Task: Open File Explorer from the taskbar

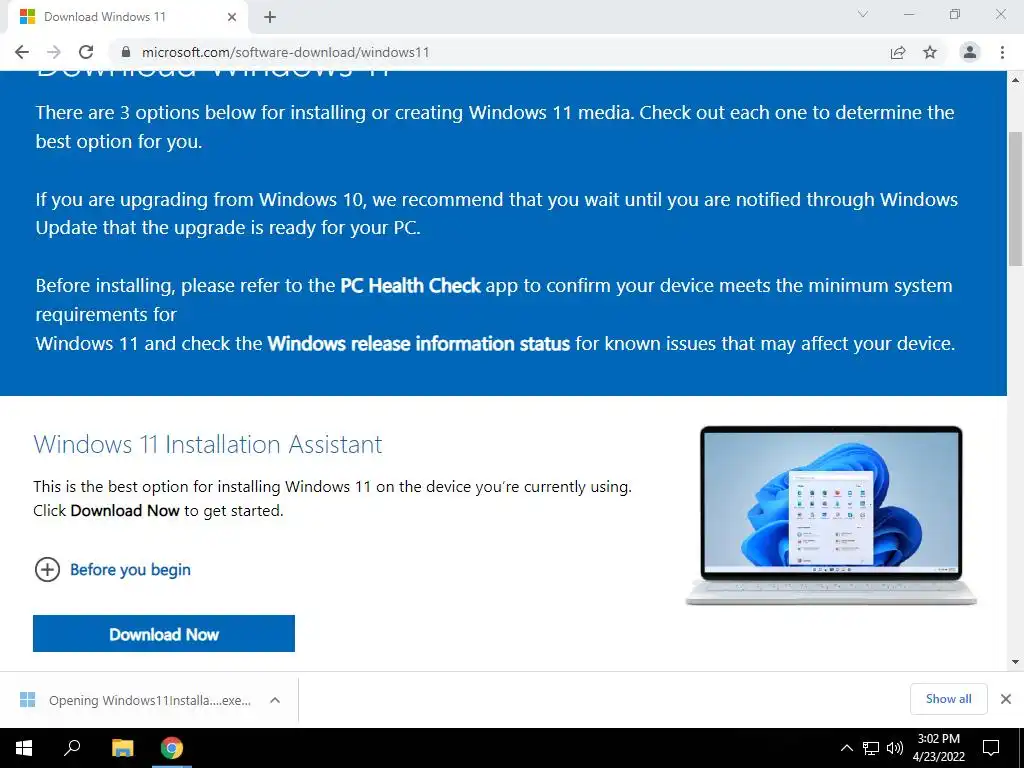Action: click(122, 748)
